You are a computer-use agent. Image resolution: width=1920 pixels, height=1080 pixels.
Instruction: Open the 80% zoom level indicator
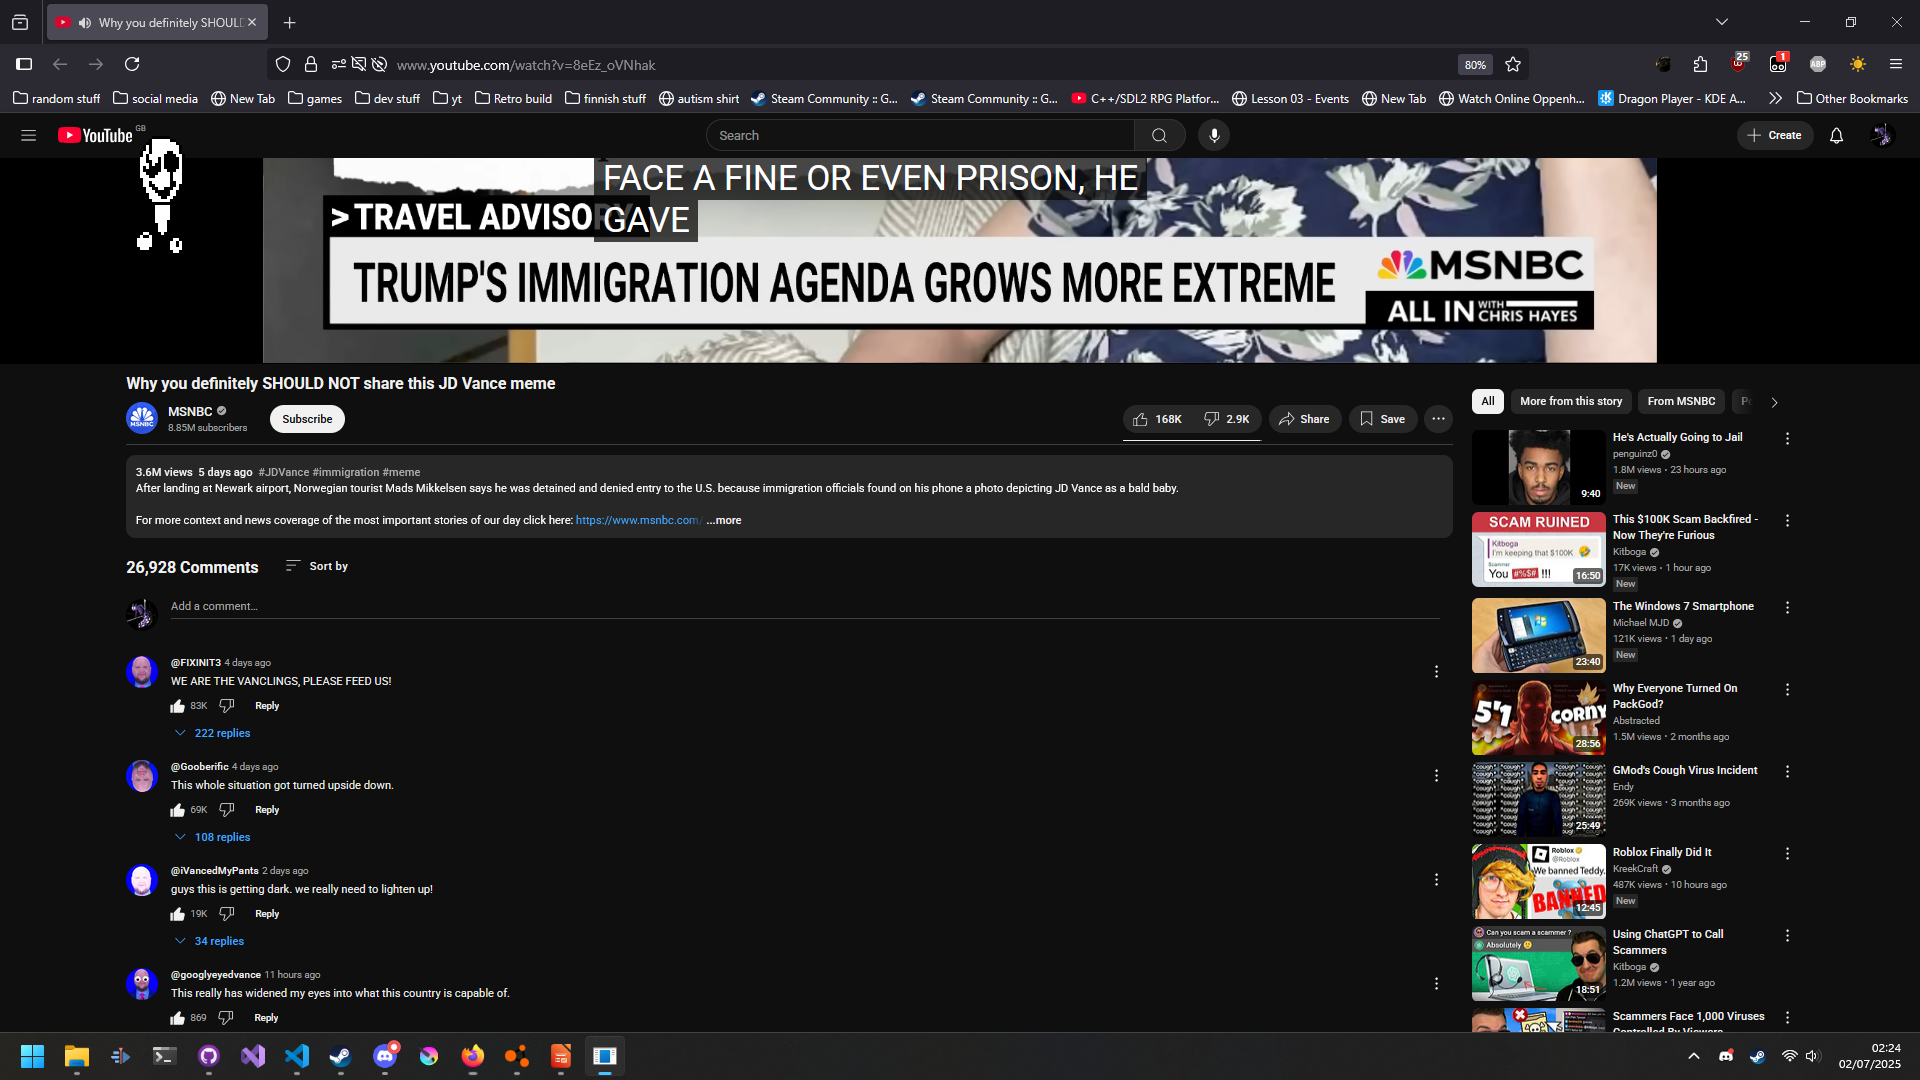[1475, 64]
